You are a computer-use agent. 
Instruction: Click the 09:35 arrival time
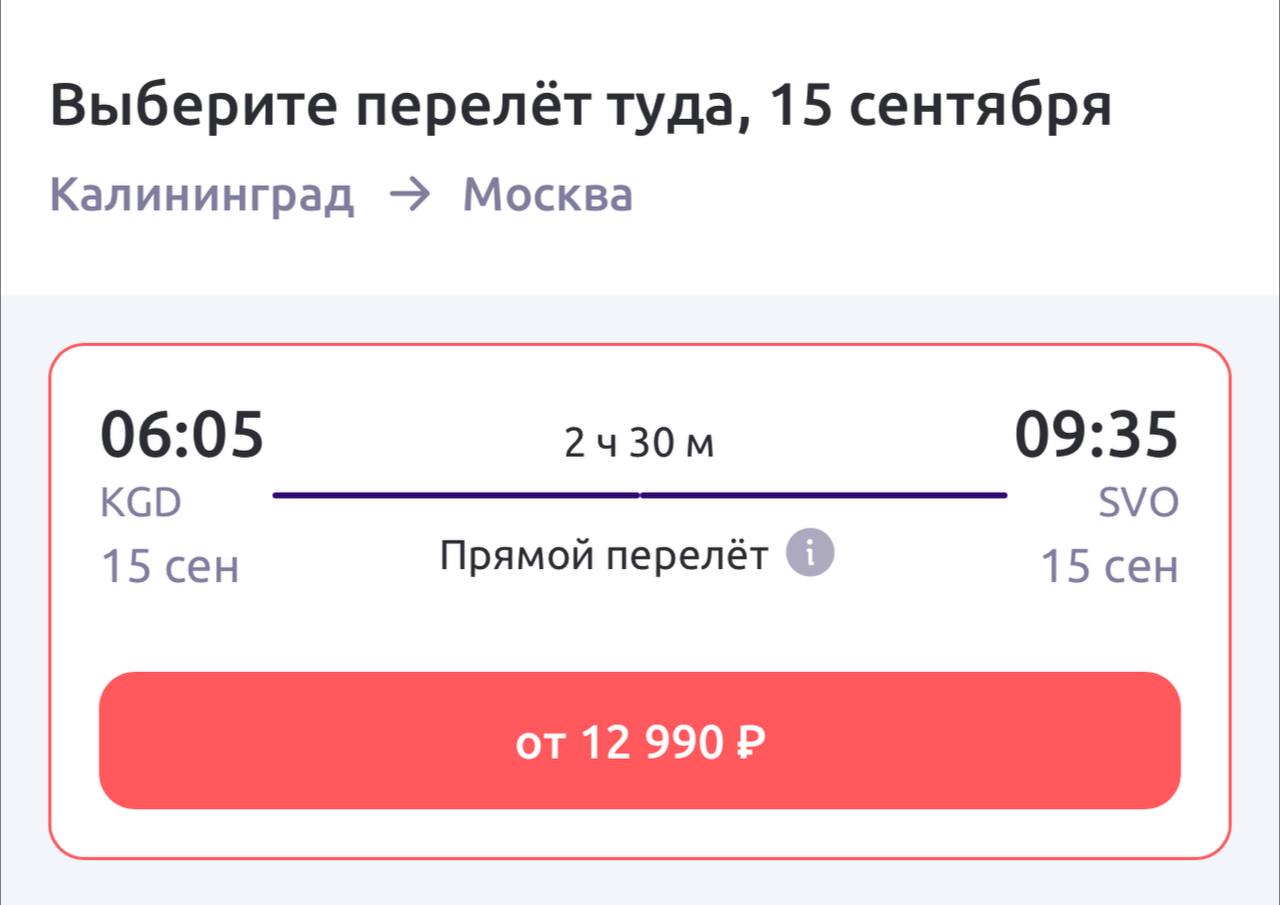pos(1096,436)
